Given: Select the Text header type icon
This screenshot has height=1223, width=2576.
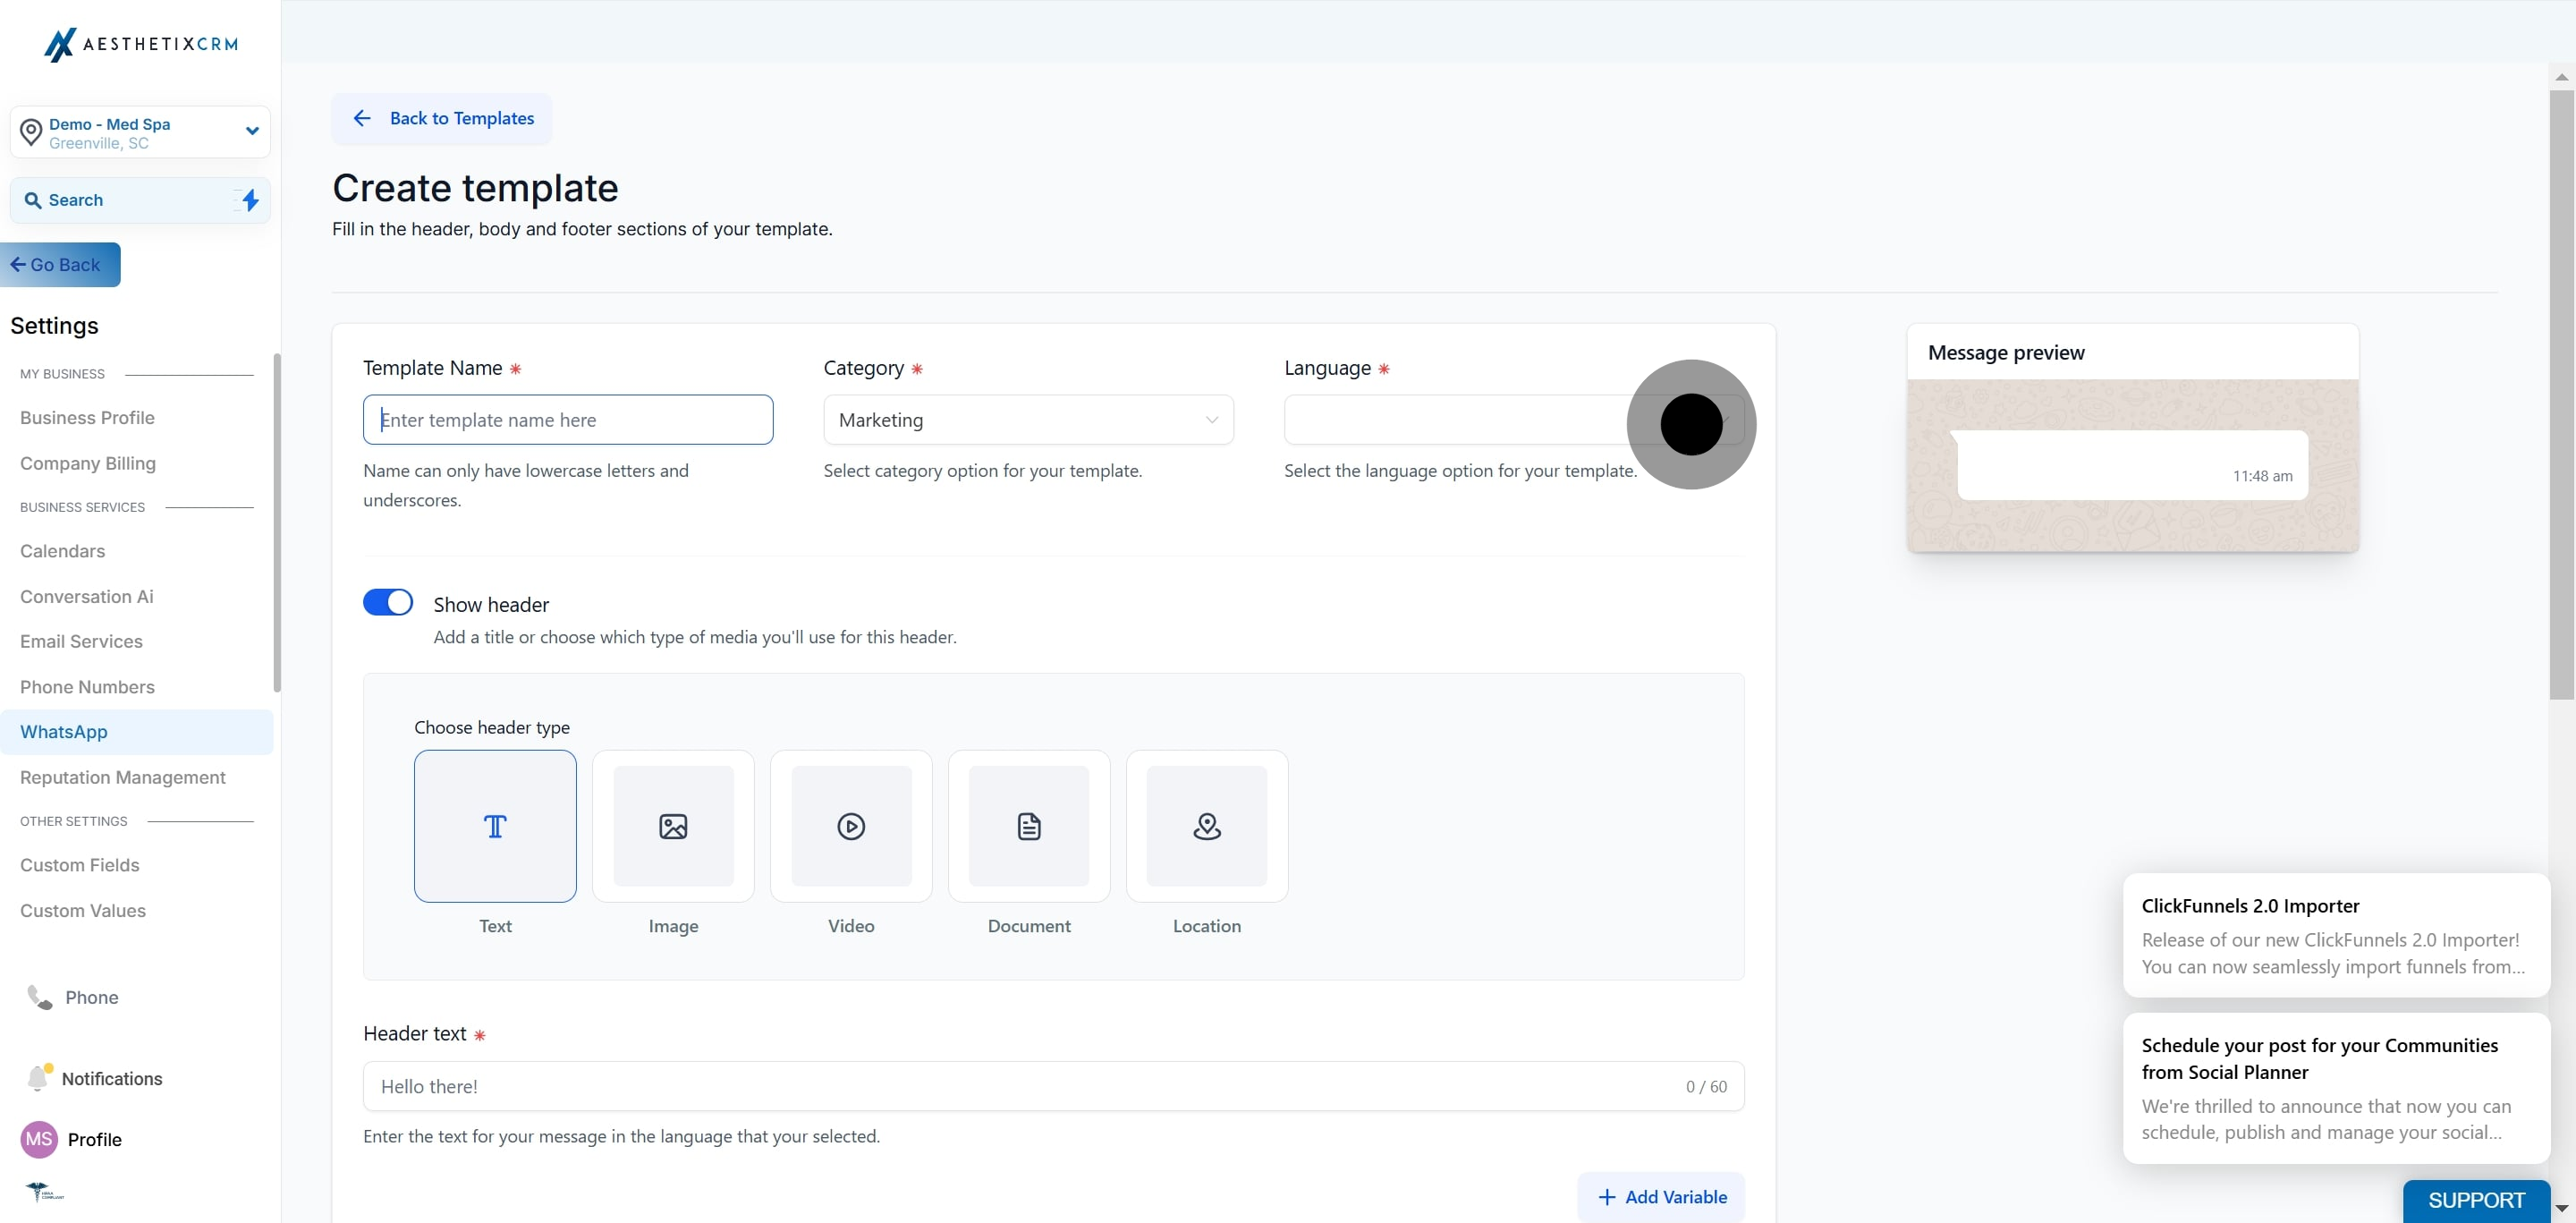Looking at the screenshot, I should click(495, 826).
